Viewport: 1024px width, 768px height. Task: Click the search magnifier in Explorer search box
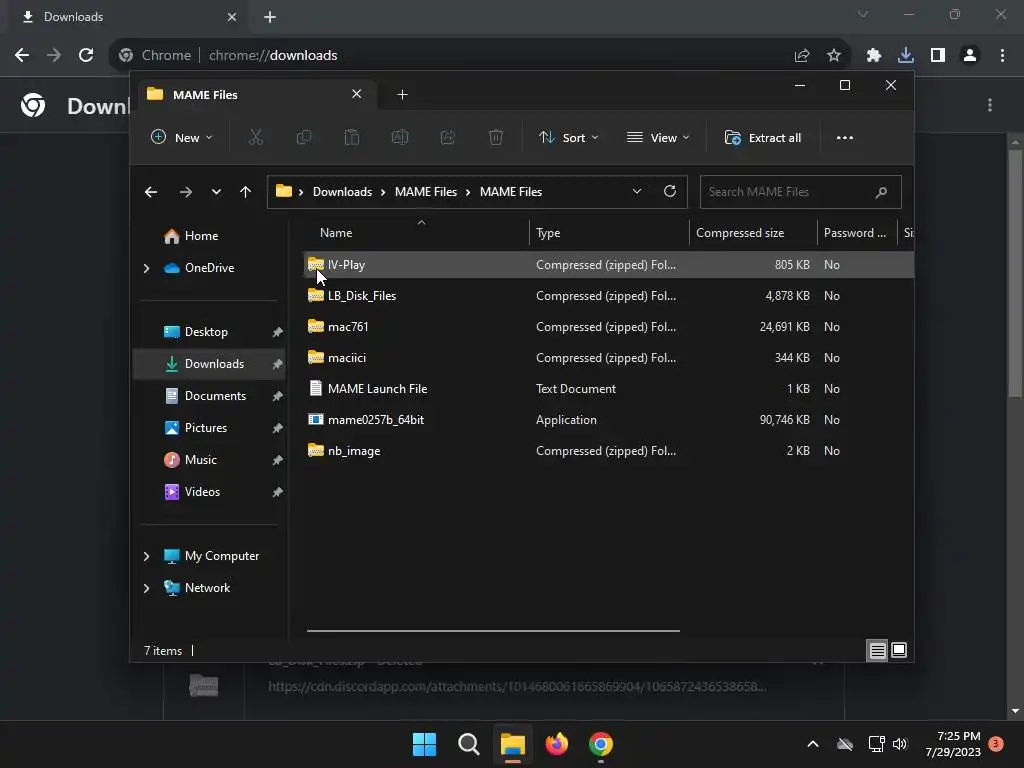(x=881, y=192)
